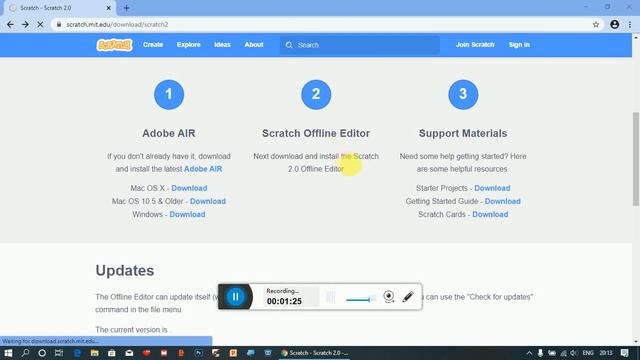This screenshot has width=640, height=360.
Task: Download the Getting Started Guide
Action: point(502,201)
